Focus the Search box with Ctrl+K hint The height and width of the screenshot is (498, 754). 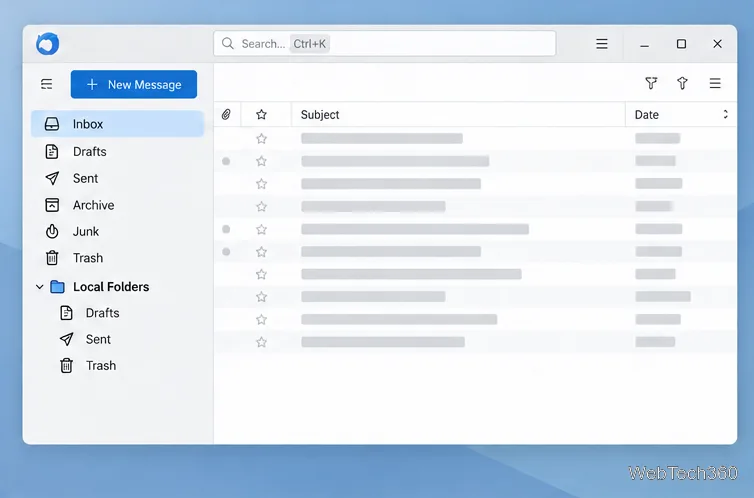(385, 44)
